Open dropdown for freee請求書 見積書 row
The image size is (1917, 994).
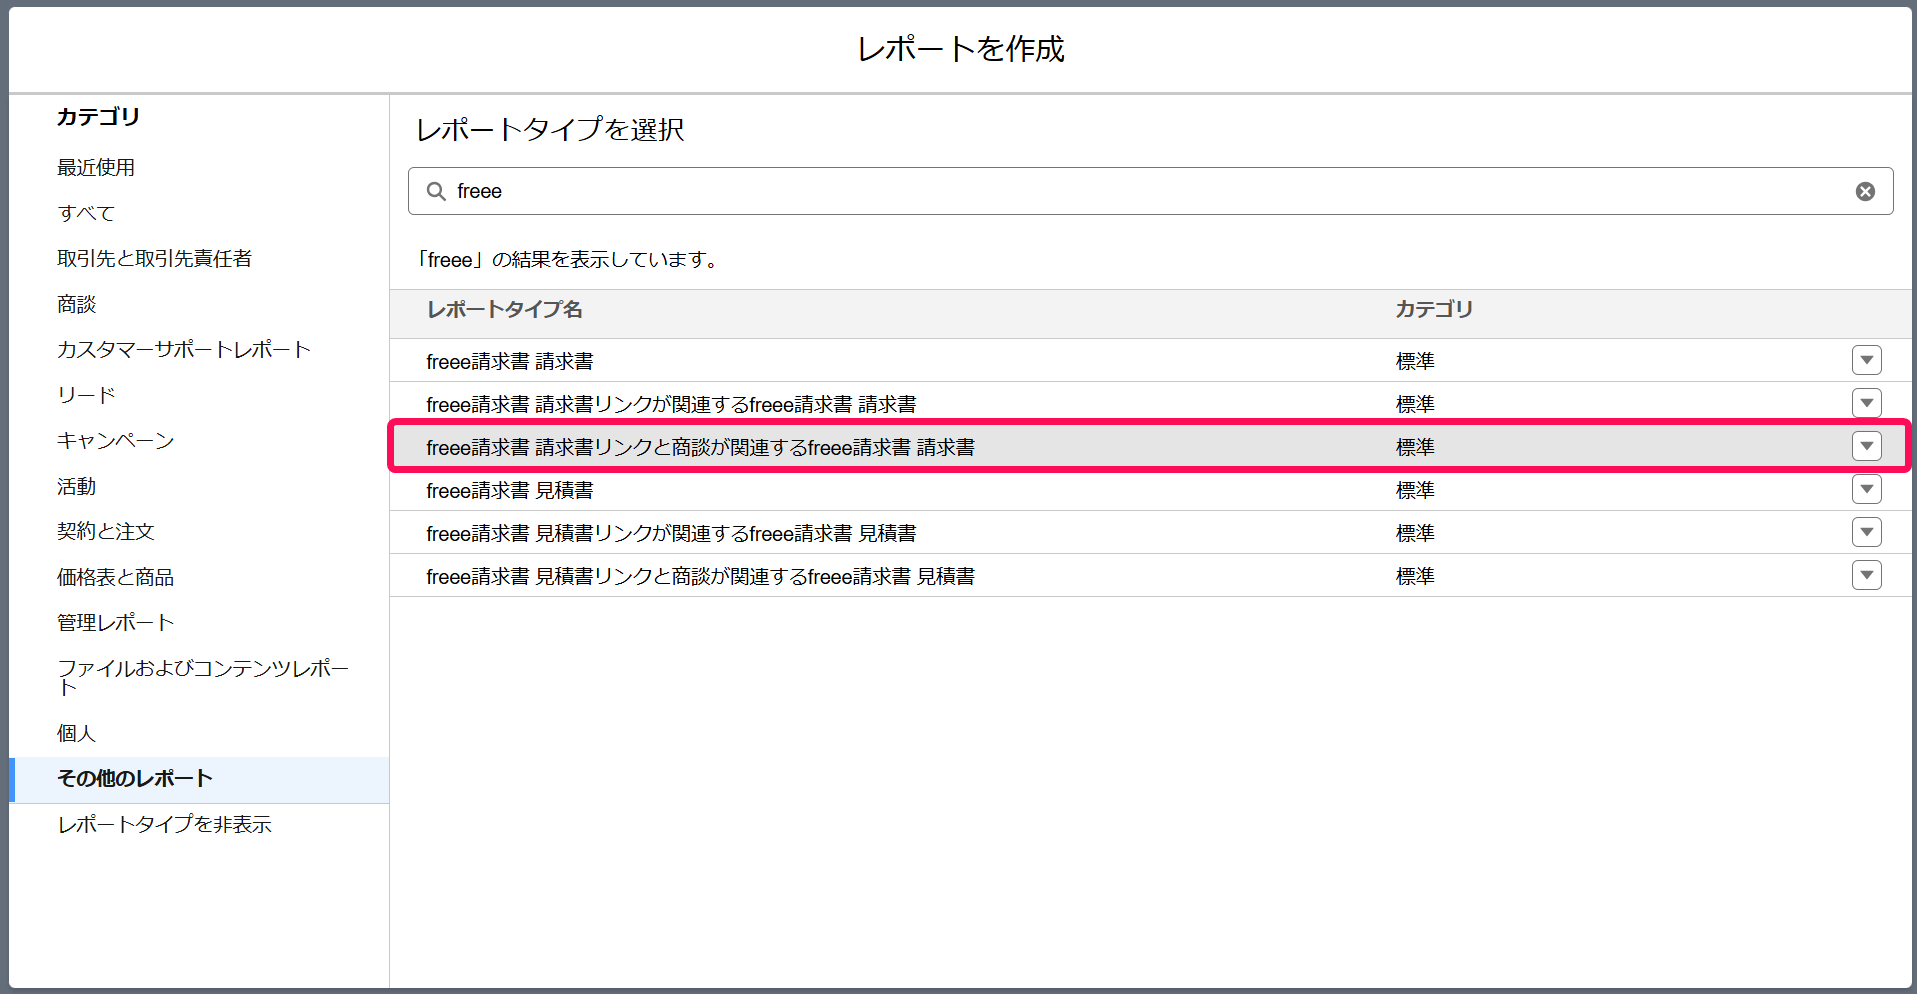coord(1866,489)
